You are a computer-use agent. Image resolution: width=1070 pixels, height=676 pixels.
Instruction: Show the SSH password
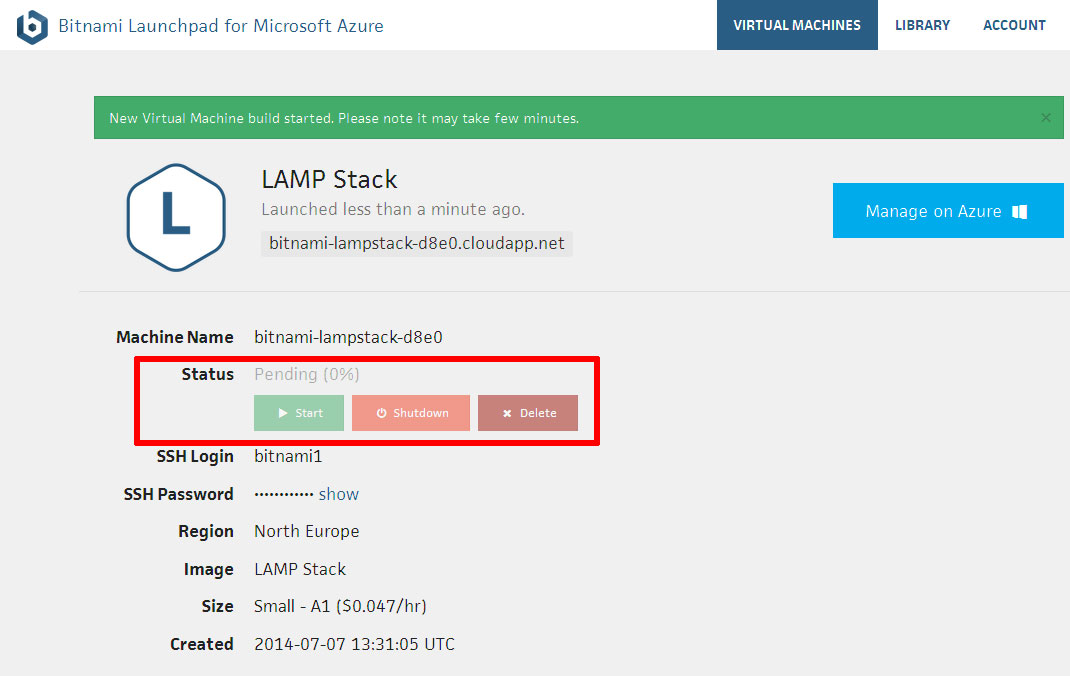click(338, 494)
